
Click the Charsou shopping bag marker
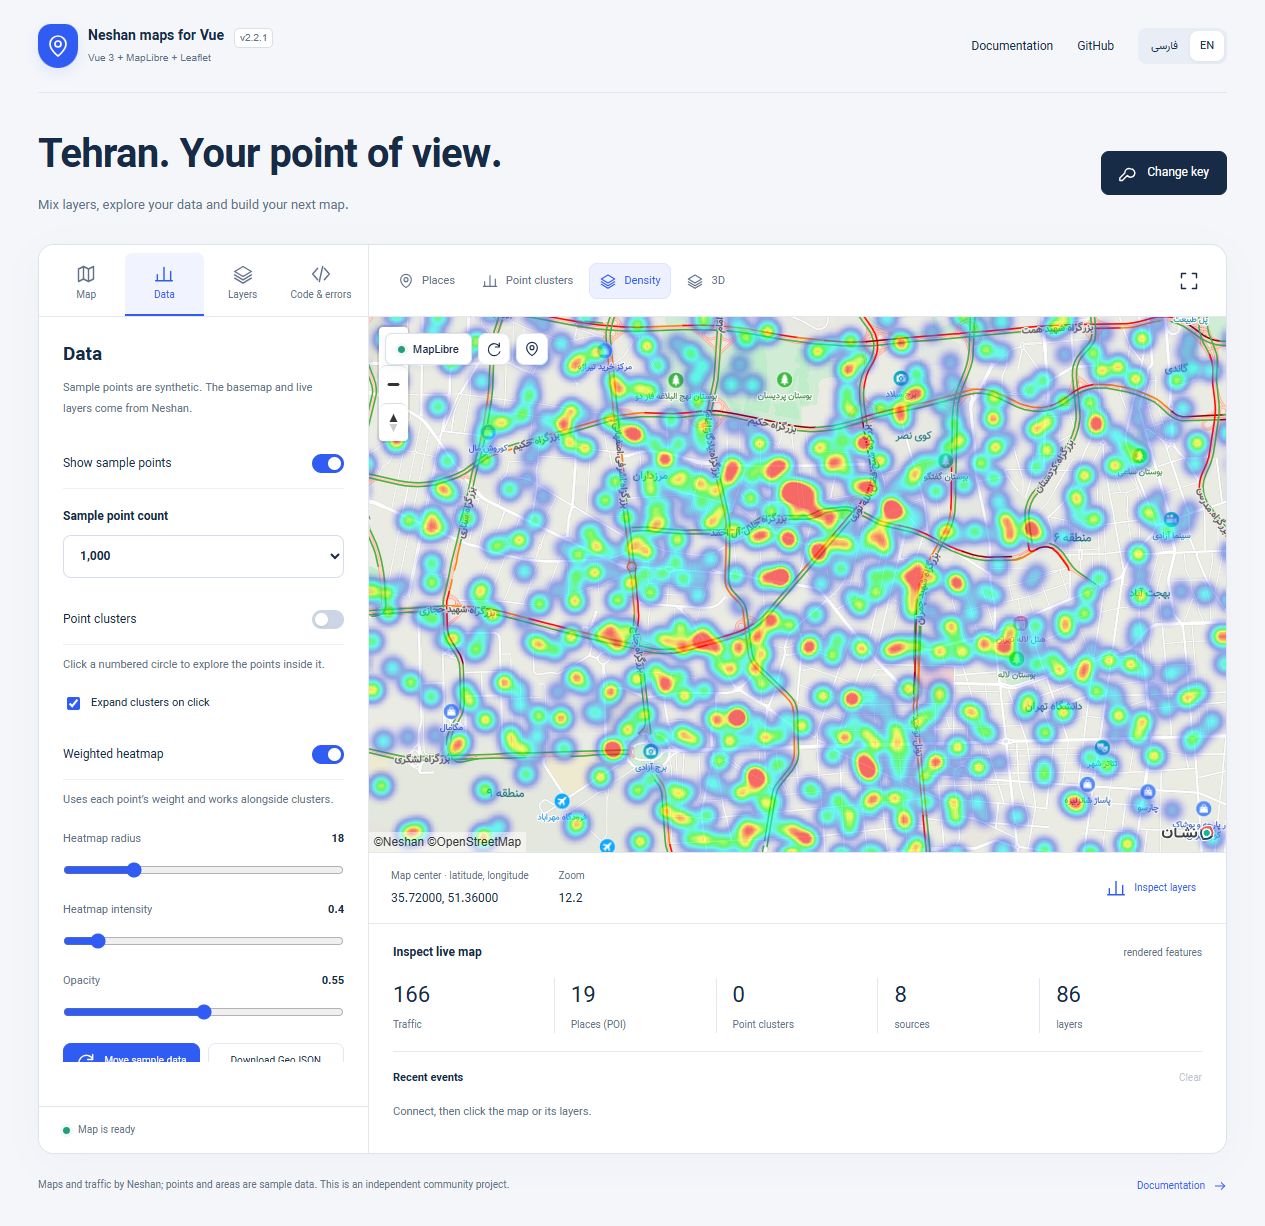1148,792
